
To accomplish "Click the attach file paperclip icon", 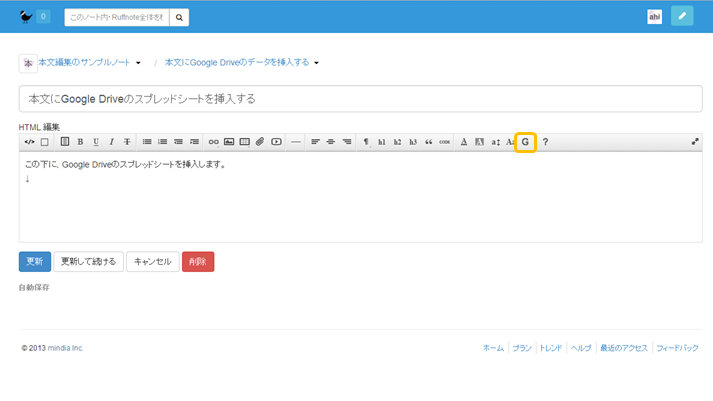I will [259, 142].
